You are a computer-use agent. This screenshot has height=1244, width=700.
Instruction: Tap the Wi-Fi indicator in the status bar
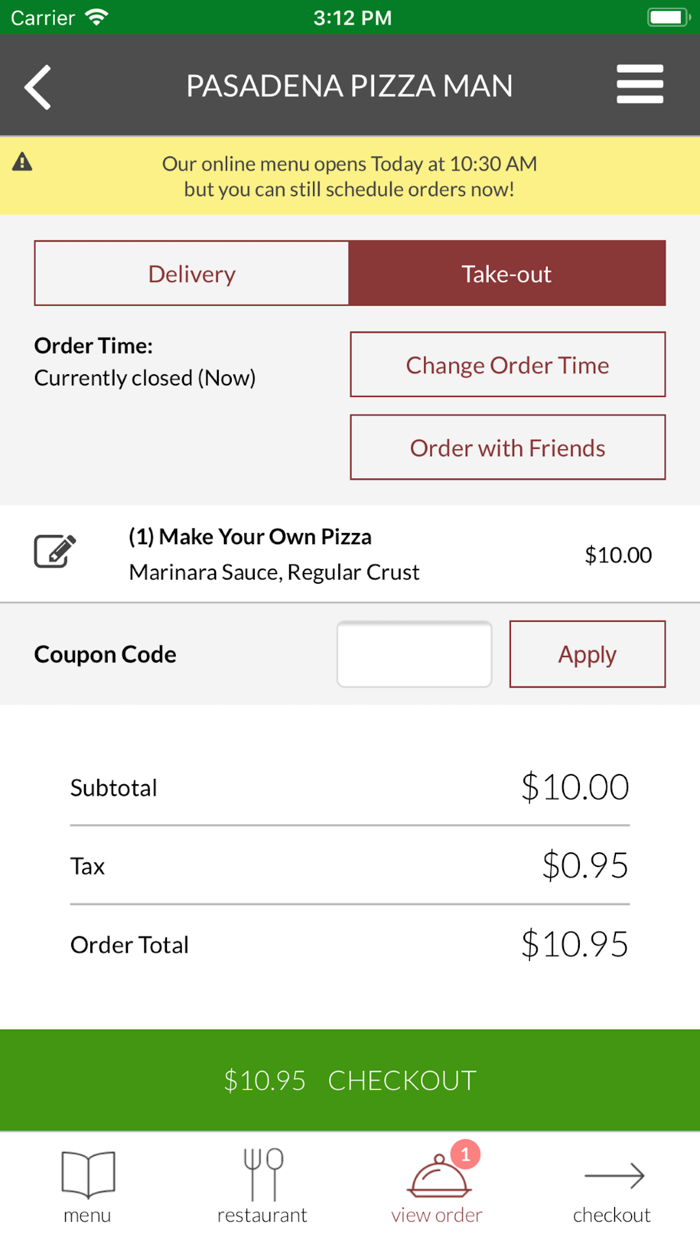coord(95,16)
